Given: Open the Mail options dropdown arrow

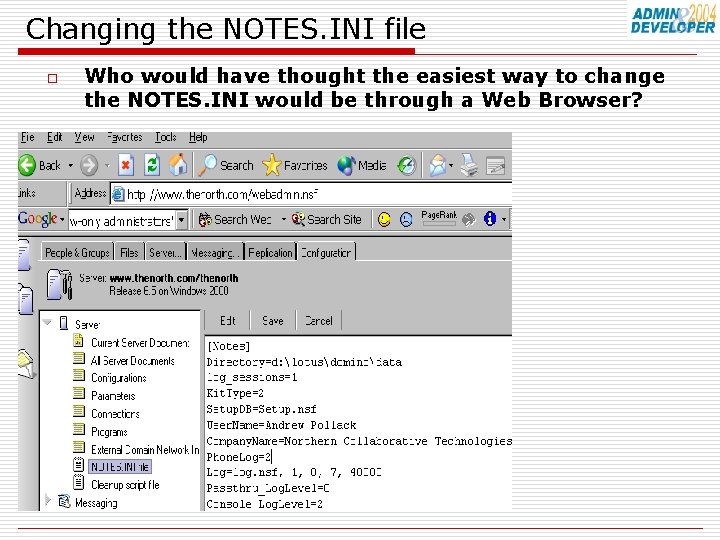Looking at the screenshot, I should tap(451, 165).
